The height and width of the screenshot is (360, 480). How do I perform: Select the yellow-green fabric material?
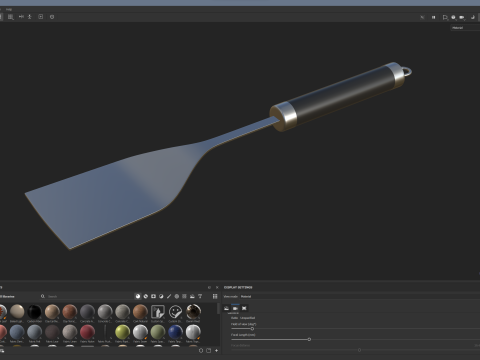(122, 332)
